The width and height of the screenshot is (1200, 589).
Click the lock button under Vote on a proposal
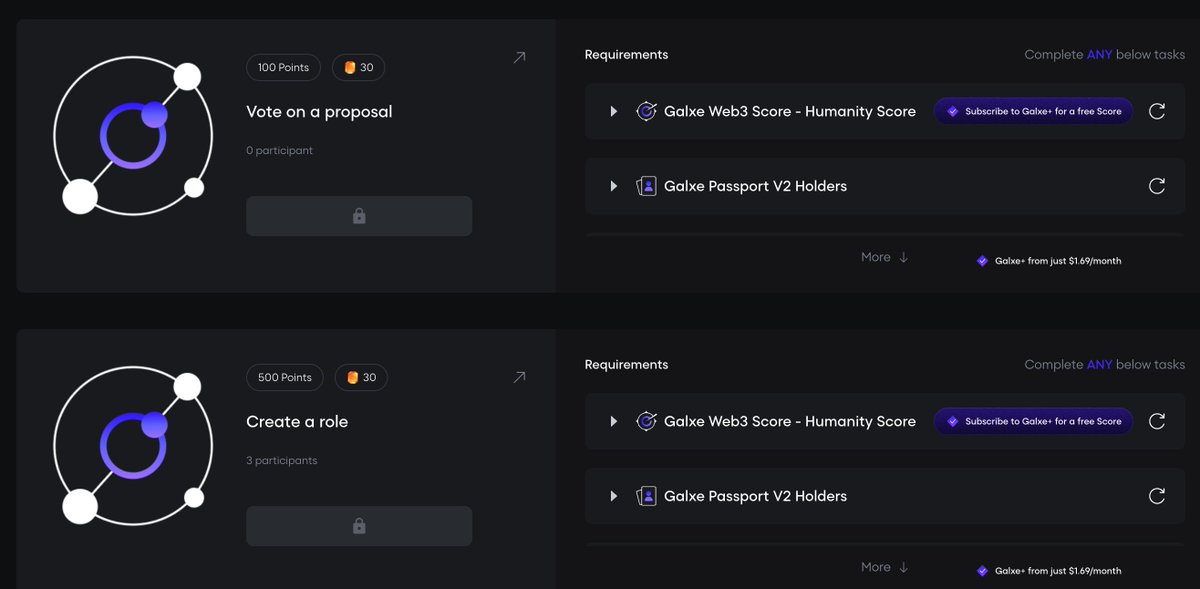click(x=359, y=216)
